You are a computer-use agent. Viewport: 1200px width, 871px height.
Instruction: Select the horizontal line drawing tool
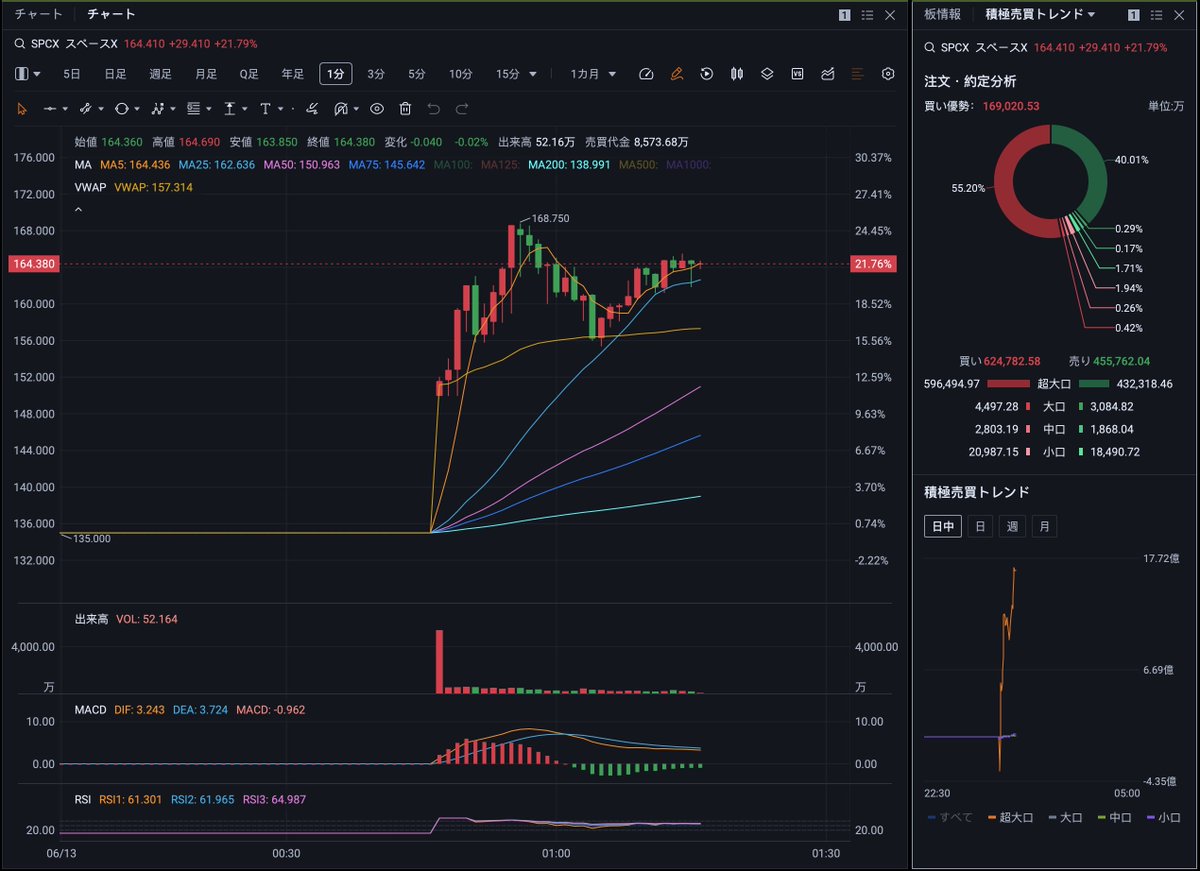(x=49, y=108)
